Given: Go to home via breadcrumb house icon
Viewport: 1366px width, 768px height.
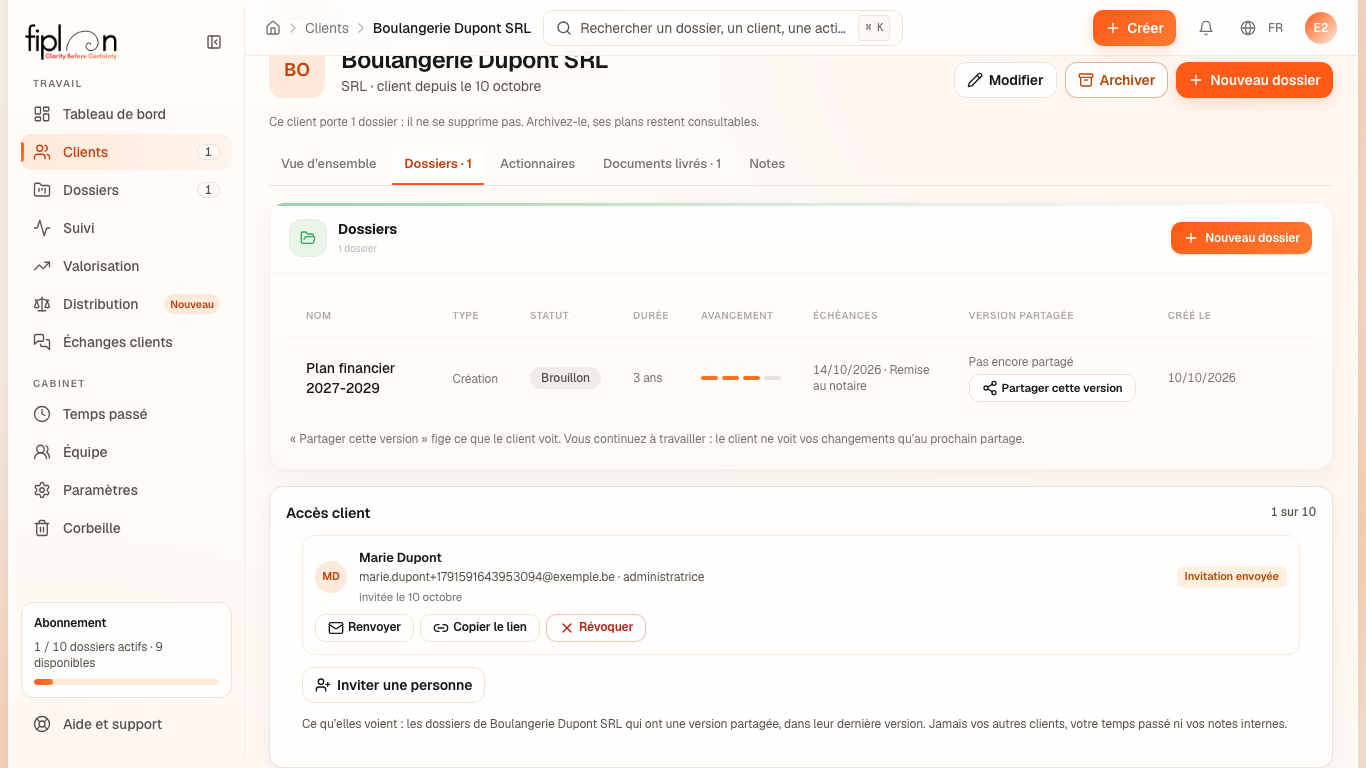Looking at the screenshot, I should point(273,28).
